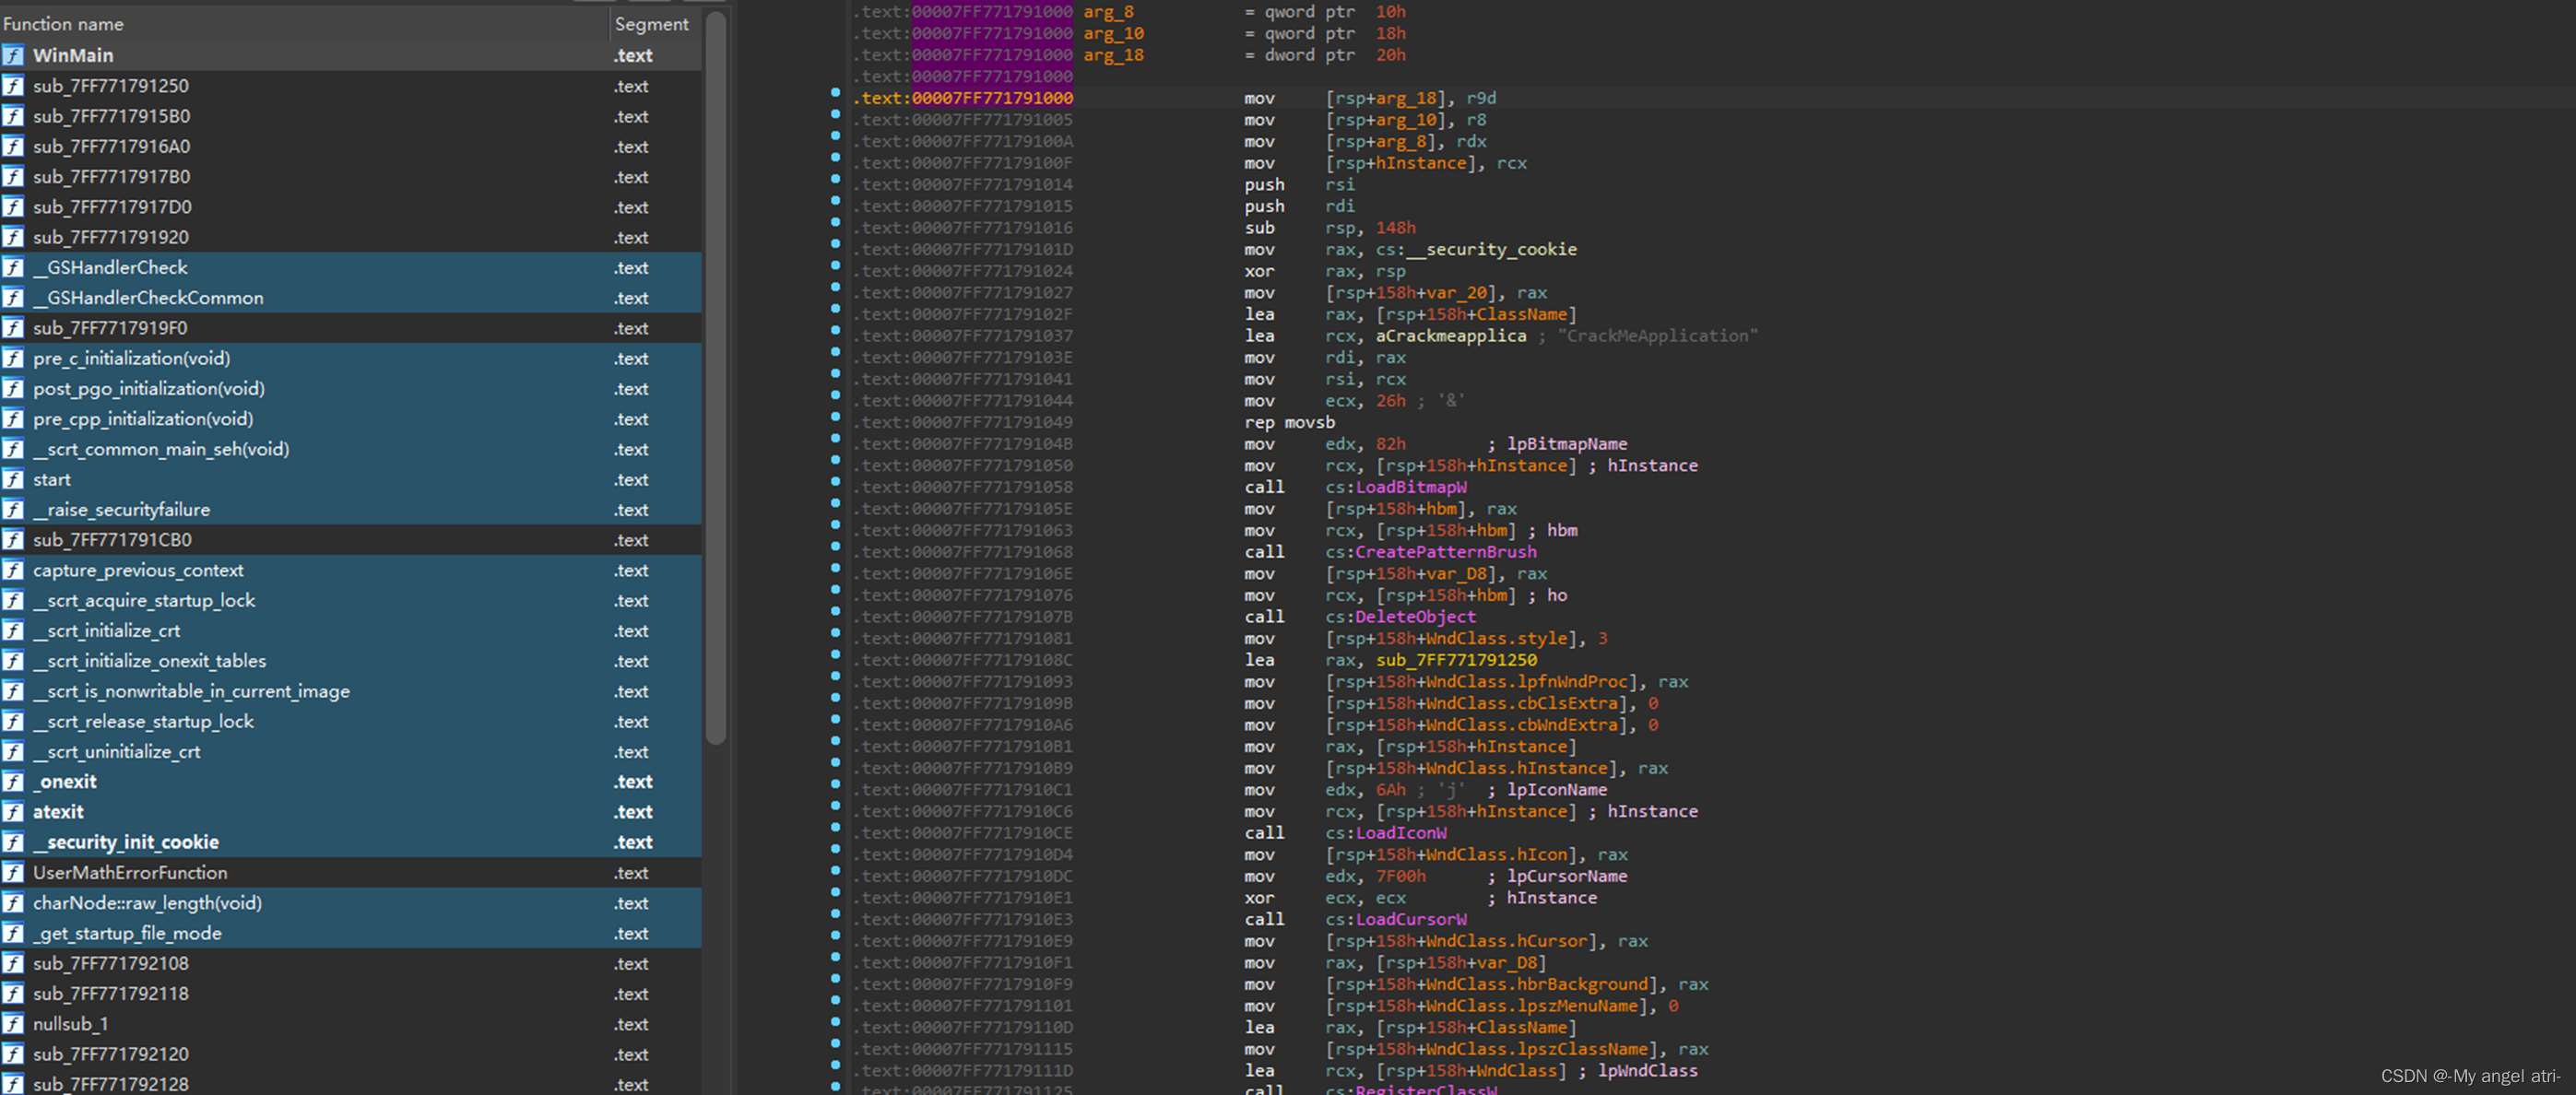This screenshot has width=2576, height=1095.
Task: Toggle breakpoint dot at the xor ecx, ecx line
Action: tap(836, 893)
